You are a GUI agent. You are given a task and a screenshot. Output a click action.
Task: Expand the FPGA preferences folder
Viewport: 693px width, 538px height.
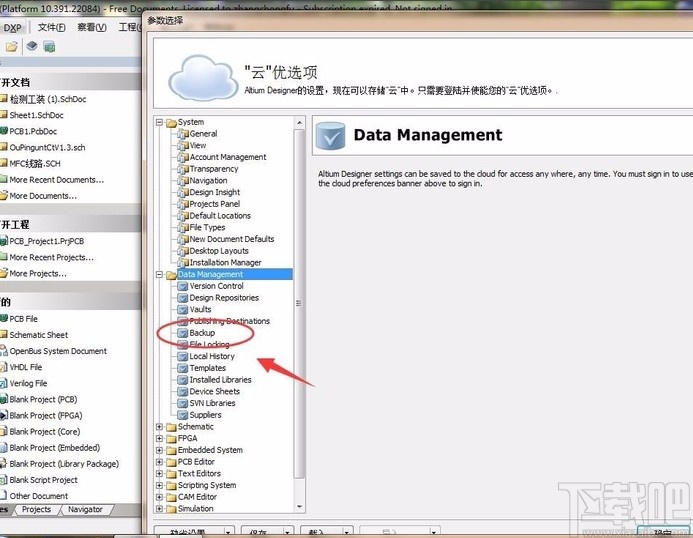point(160,439)
